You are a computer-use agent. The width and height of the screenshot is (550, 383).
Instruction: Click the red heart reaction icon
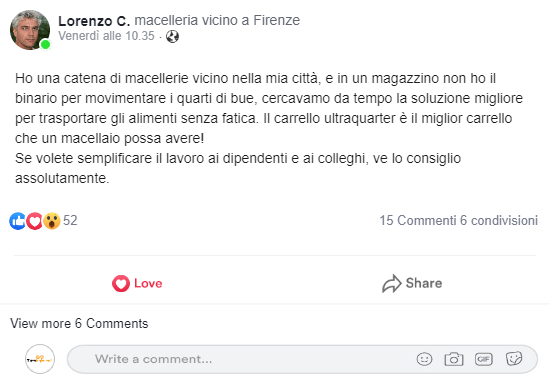coord(34,221)
